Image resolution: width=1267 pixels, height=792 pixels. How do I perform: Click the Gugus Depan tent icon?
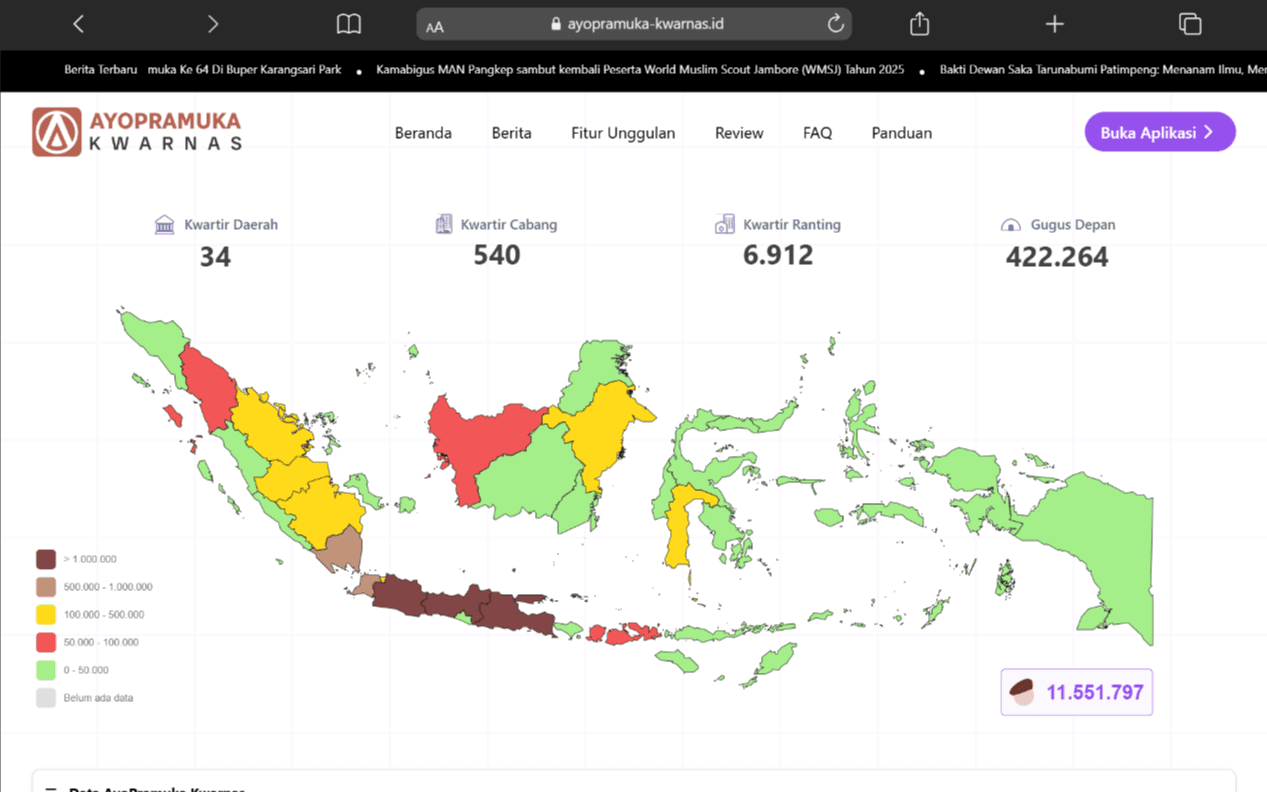(x=1010, y=224)
